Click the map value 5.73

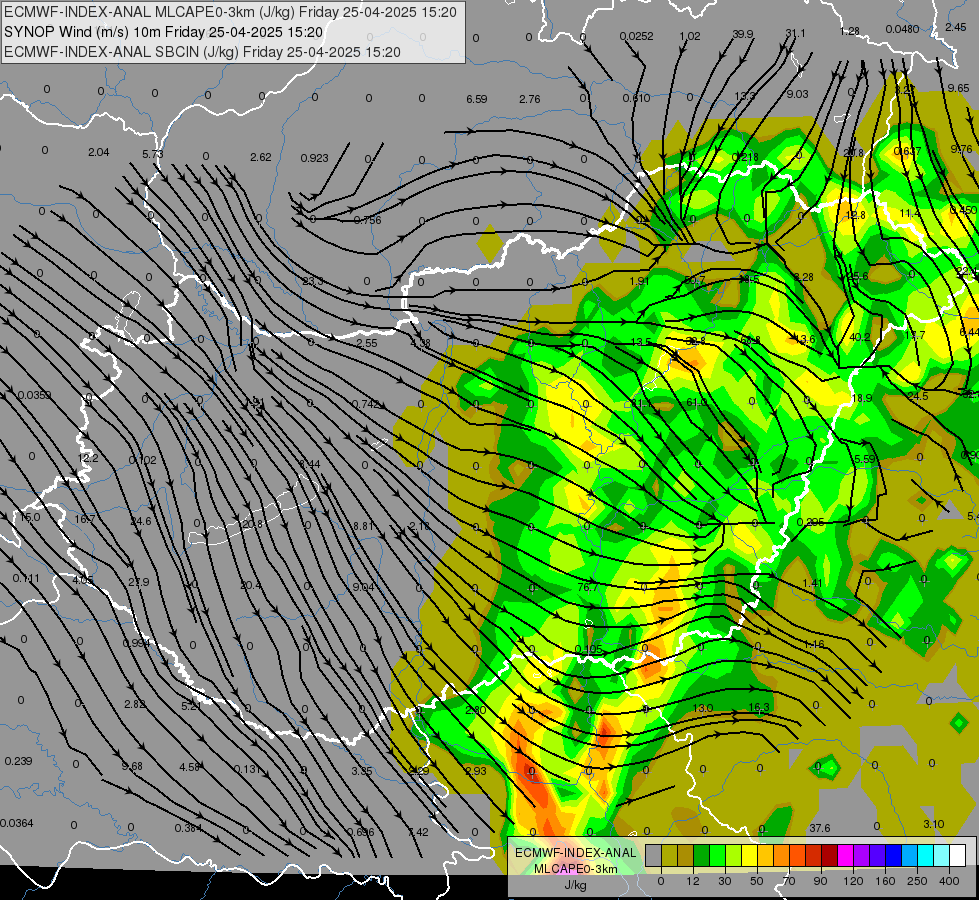(x=152, y=154)
